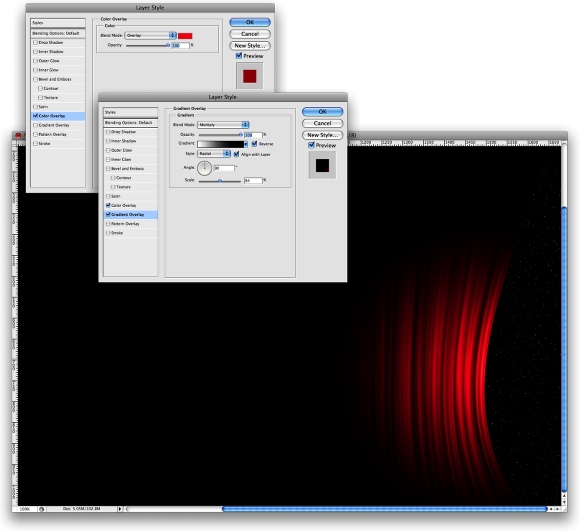Click the Scale slider in the Gradient Overlay dialog
The width and height of the screenshot is (580, 531).
pyautogui.click(x=220, y=181)
